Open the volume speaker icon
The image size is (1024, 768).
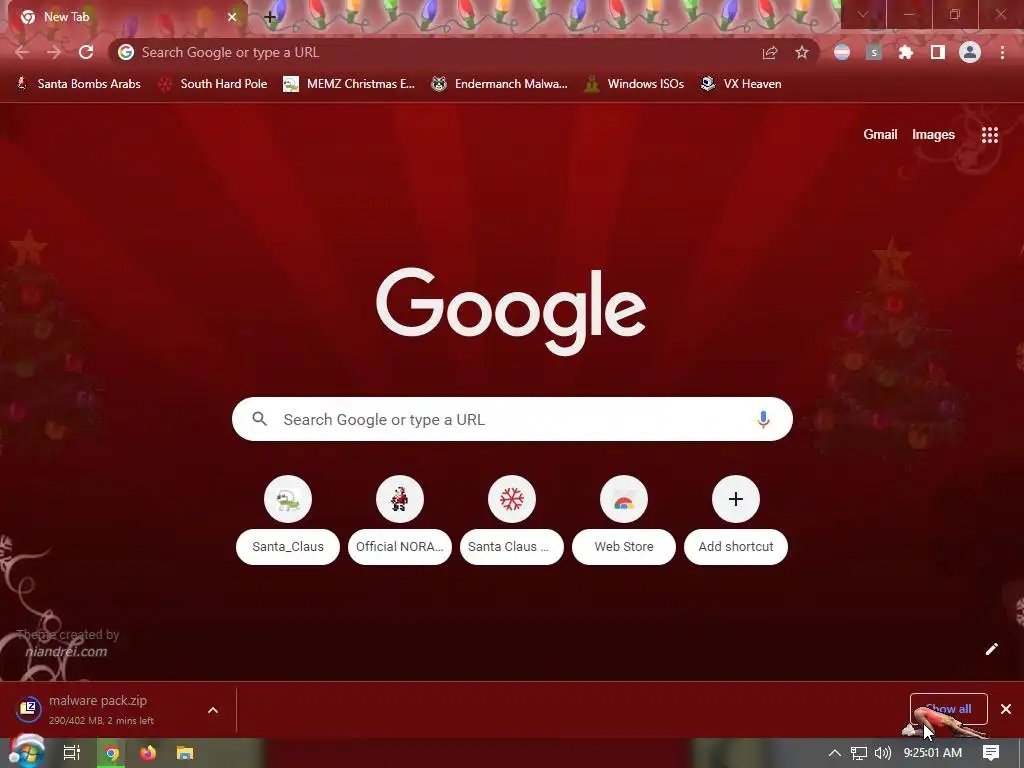[882, 753]
